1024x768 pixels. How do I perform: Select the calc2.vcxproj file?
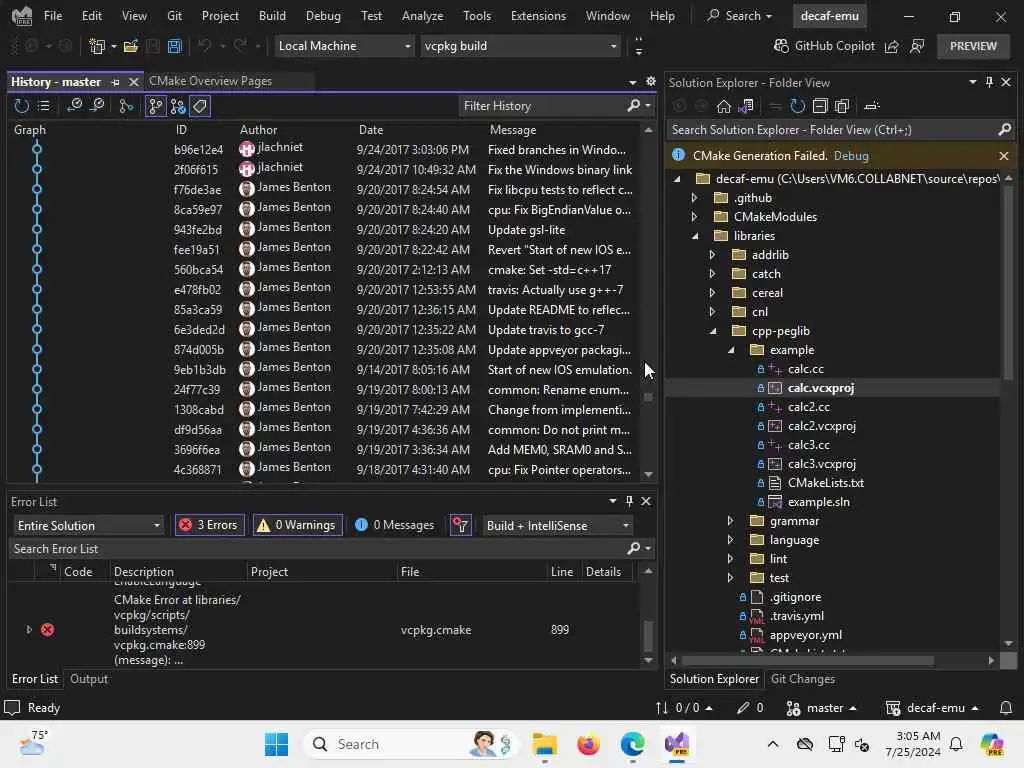(821, 426)
